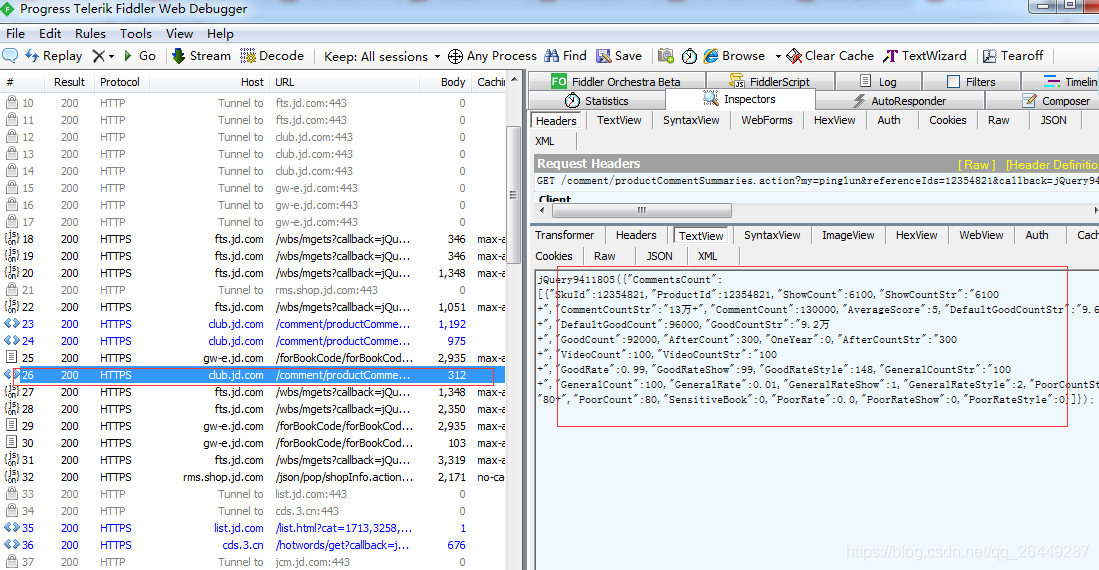The image size is (1099, 570).
Task: Sort sessions by URL column header
Action: point(344,82)
